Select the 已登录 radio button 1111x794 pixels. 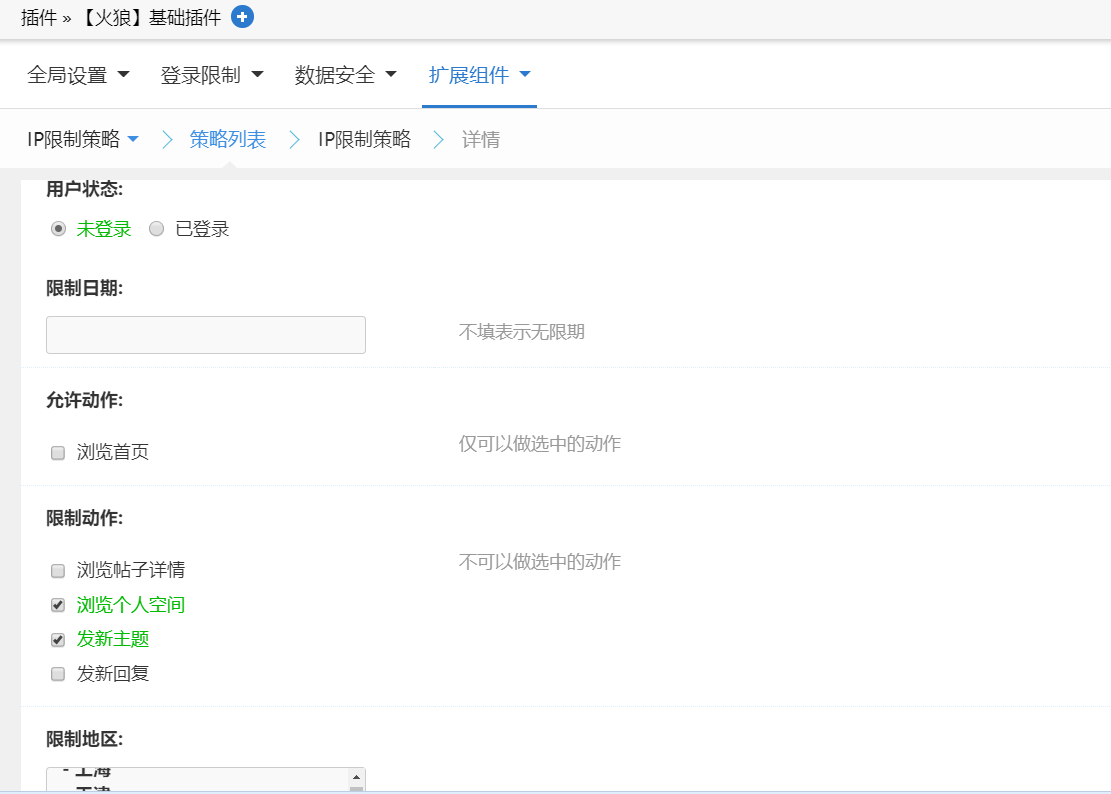(156, 229)
